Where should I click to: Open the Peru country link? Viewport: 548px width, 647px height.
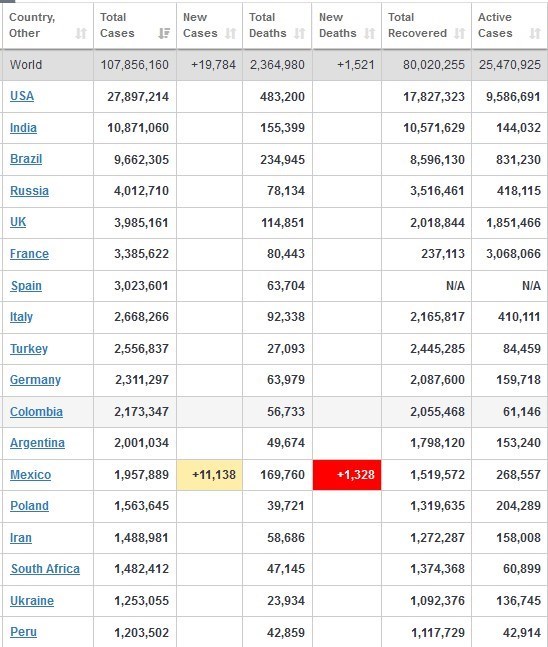[23, 632]
